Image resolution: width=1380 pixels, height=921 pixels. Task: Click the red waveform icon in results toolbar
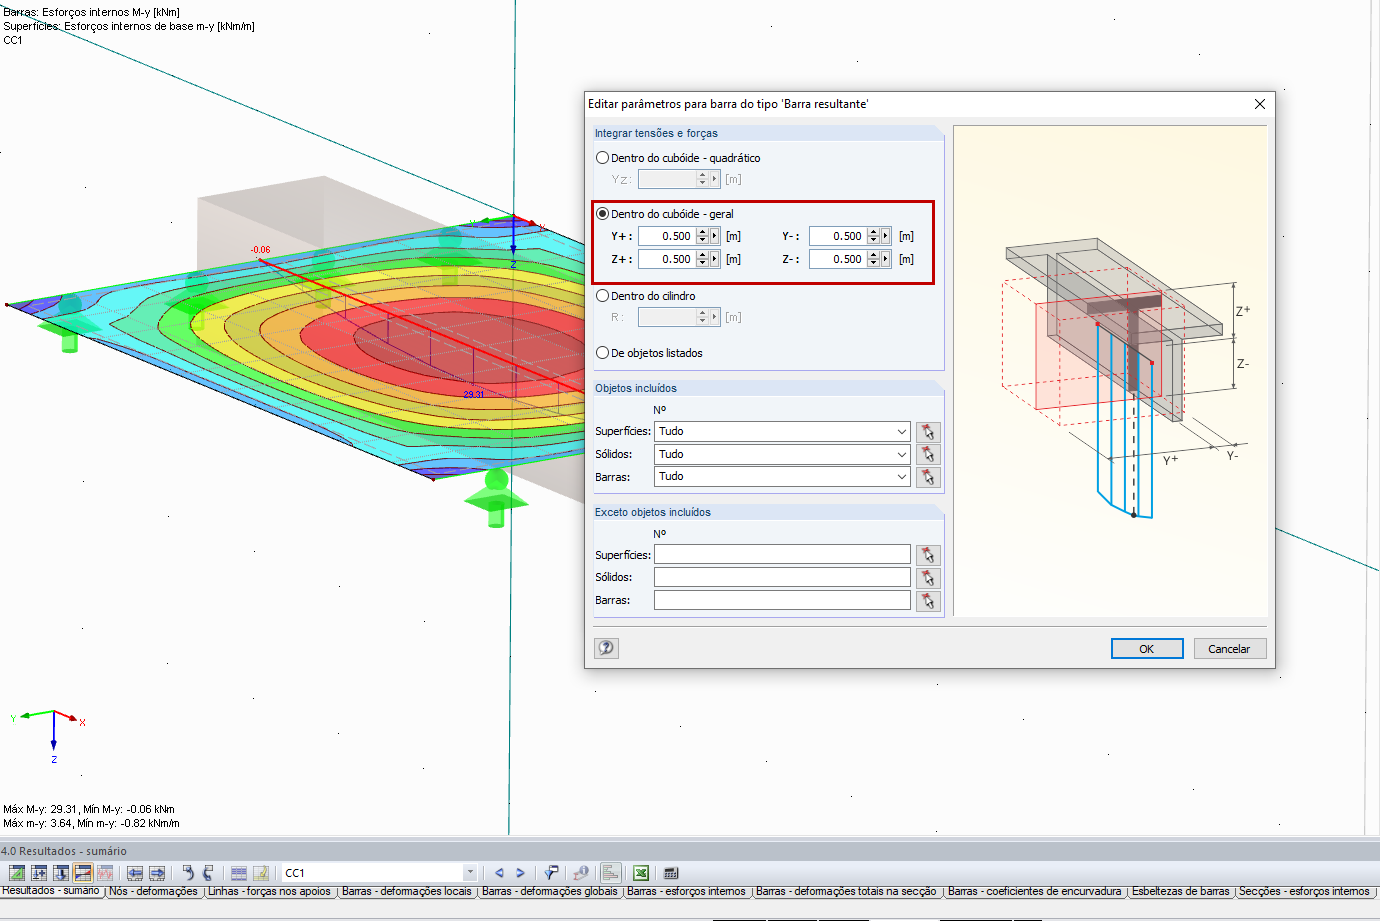105,873
